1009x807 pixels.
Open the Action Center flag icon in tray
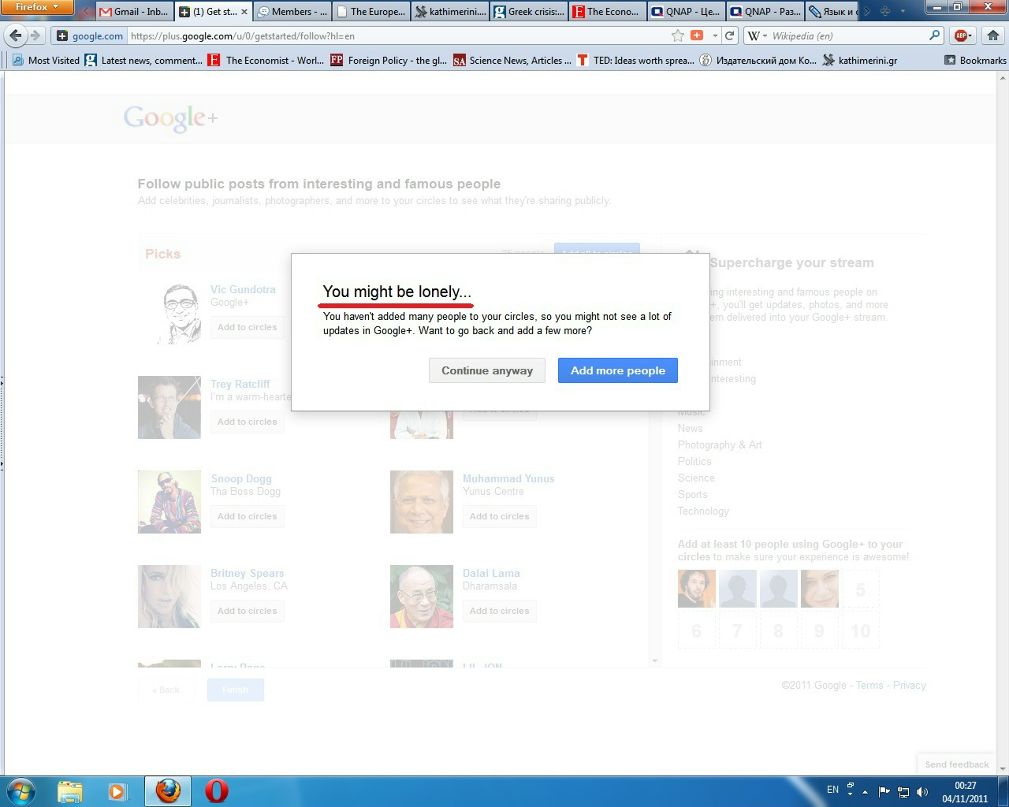coord(884,791)
